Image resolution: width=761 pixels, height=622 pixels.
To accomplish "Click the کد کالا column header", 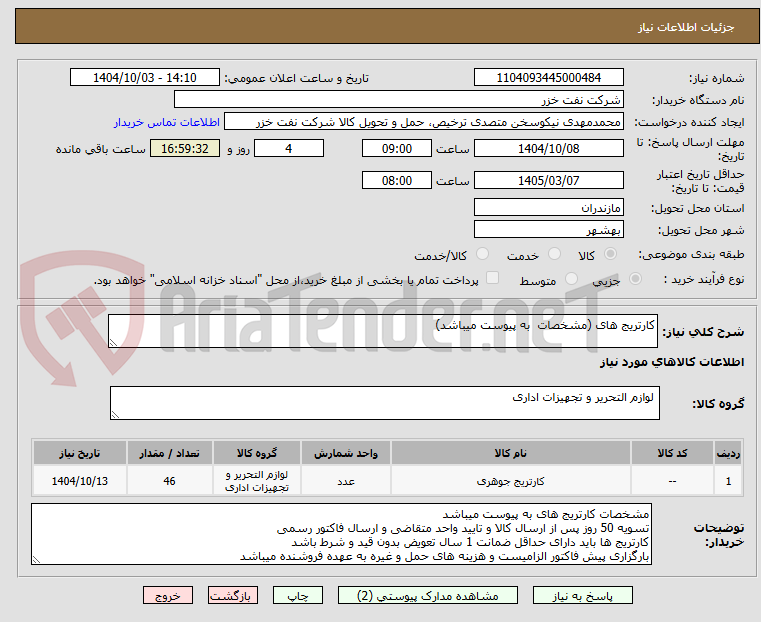I will [672, 453].
